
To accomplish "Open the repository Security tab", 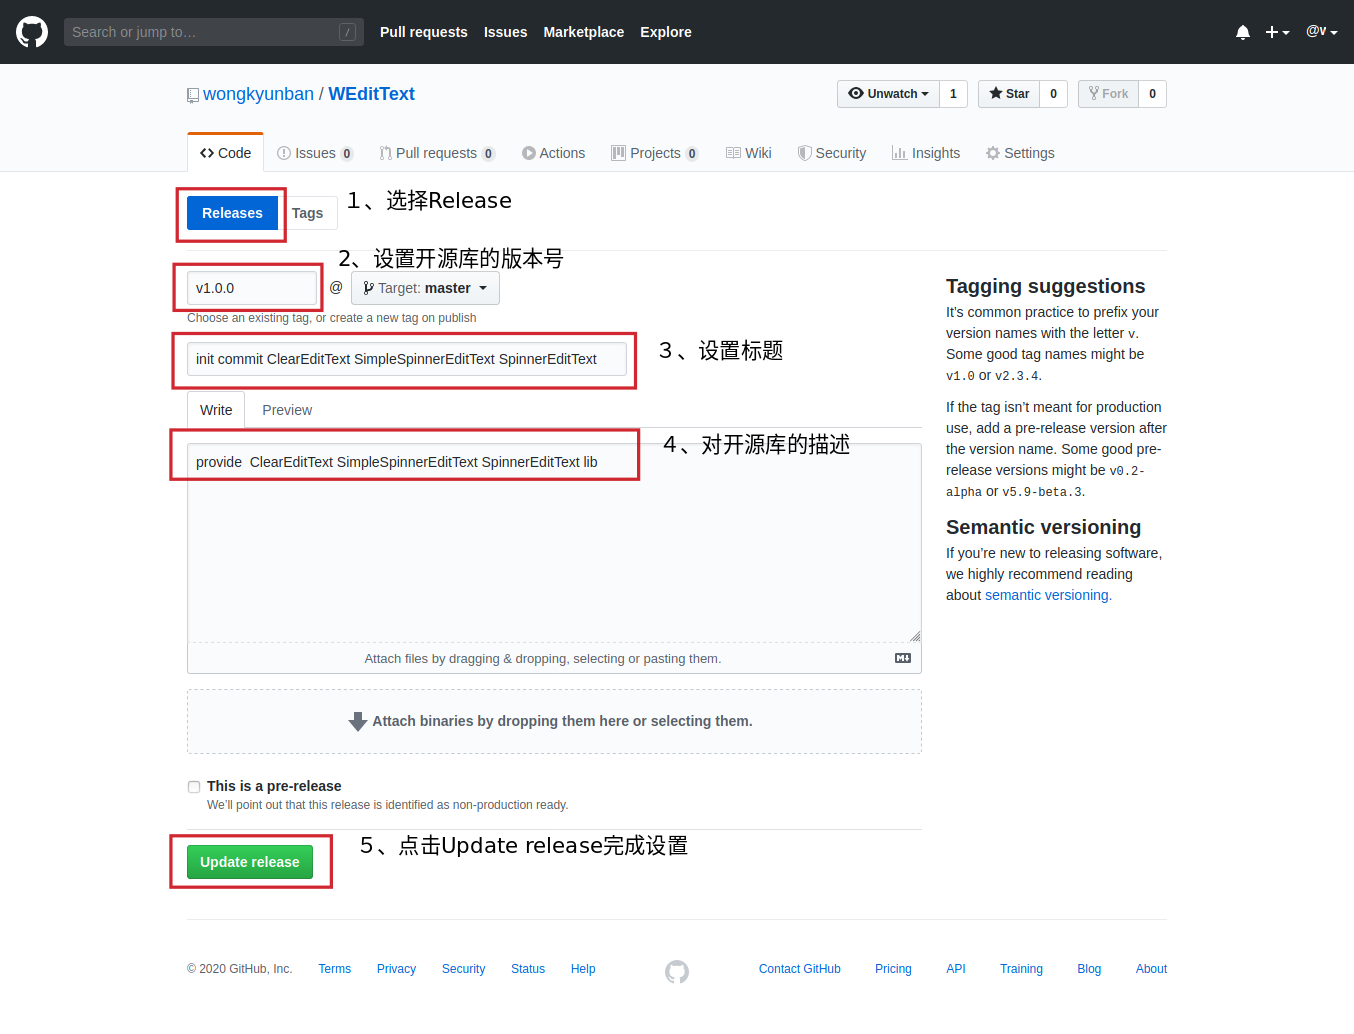I will tap(832, 153).
